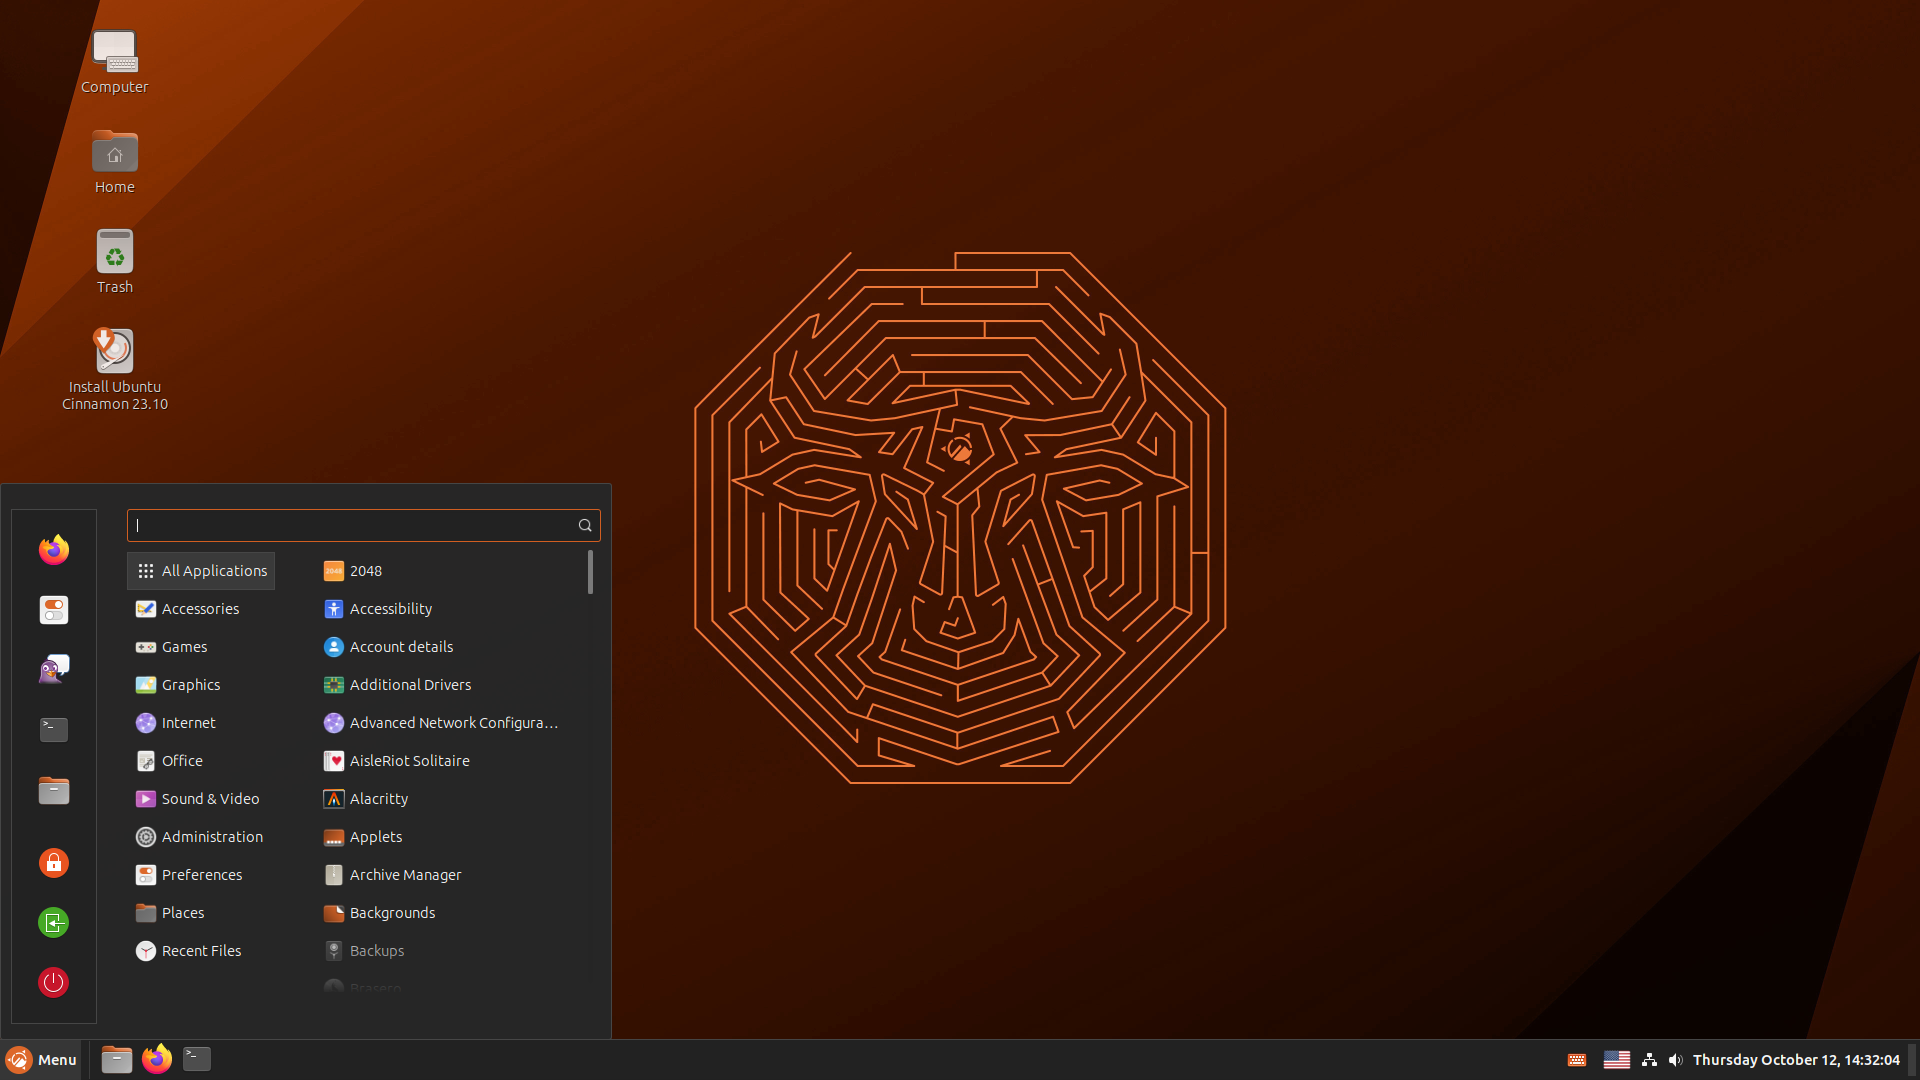Launch Firefox from the menu favorites sidebar
Viewport: 1920px width, 1080px height.
click(54, 550)
